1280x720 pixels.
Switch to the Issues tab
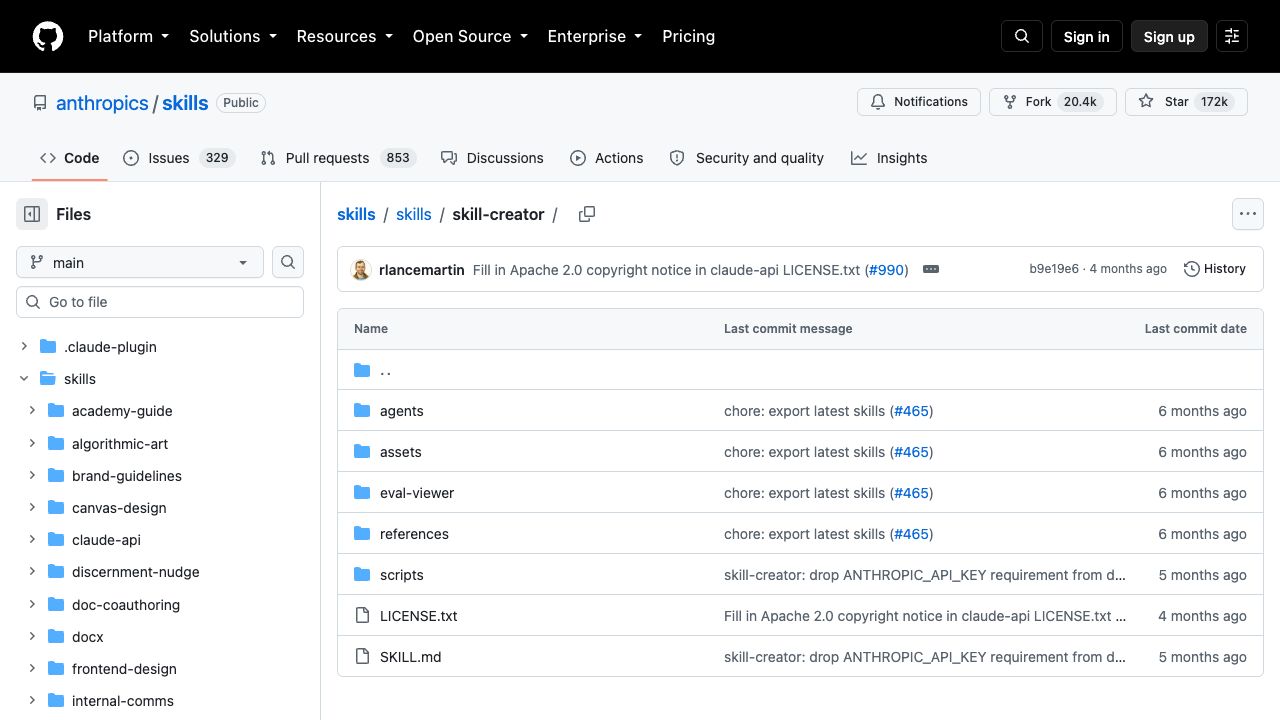(x=179, y=158)
